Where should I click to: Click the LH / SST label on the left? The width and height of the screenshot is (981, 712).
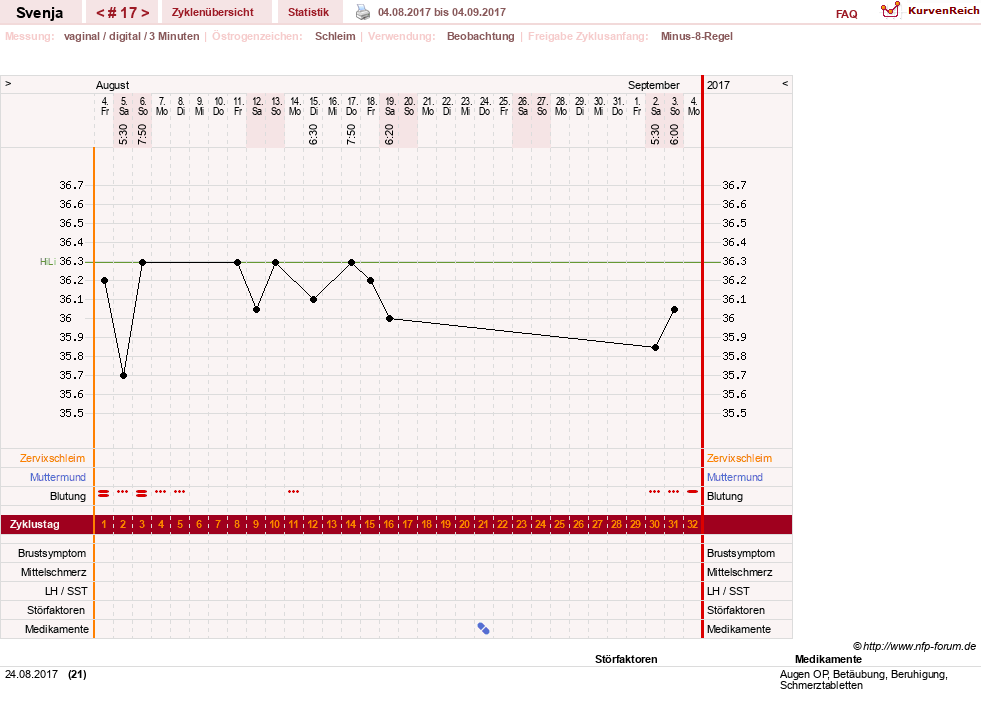pyautogui.click(x=66, y=591)
